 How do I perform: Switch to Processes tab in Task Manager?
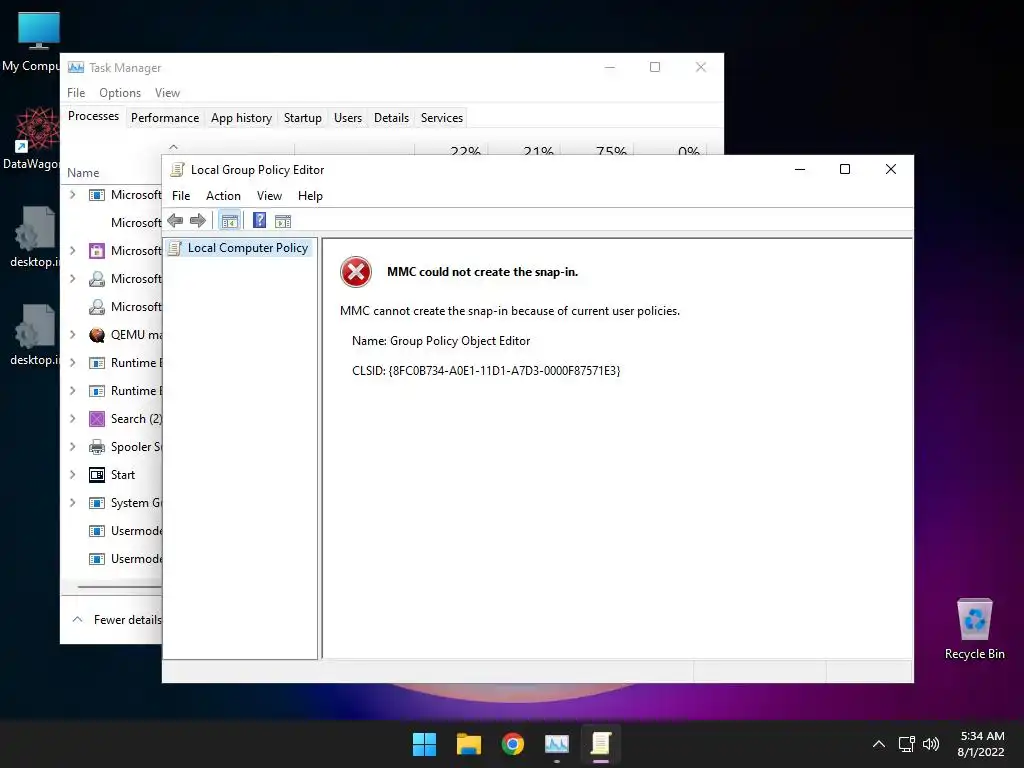pos(93,116)
